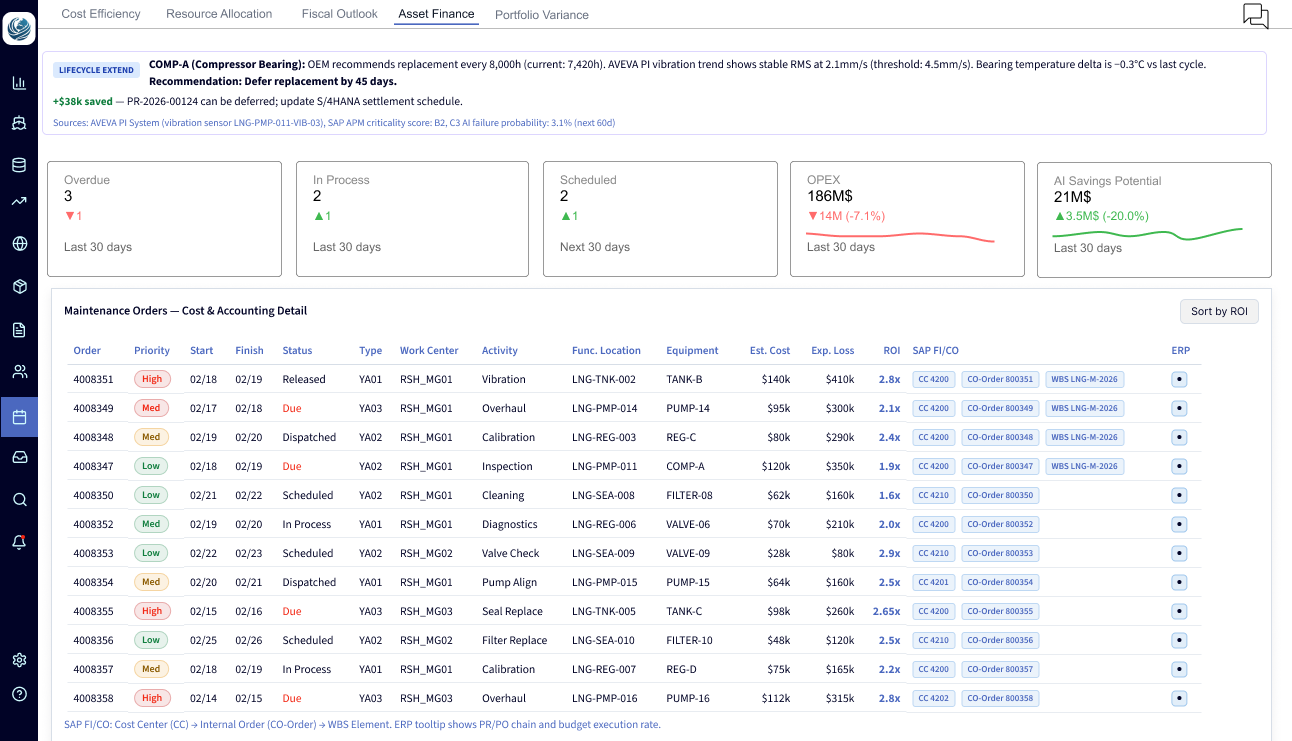The height and width of the screenshot is (741, 1292).
Task: Click the people/users sidebar icon
Action: 19,372
